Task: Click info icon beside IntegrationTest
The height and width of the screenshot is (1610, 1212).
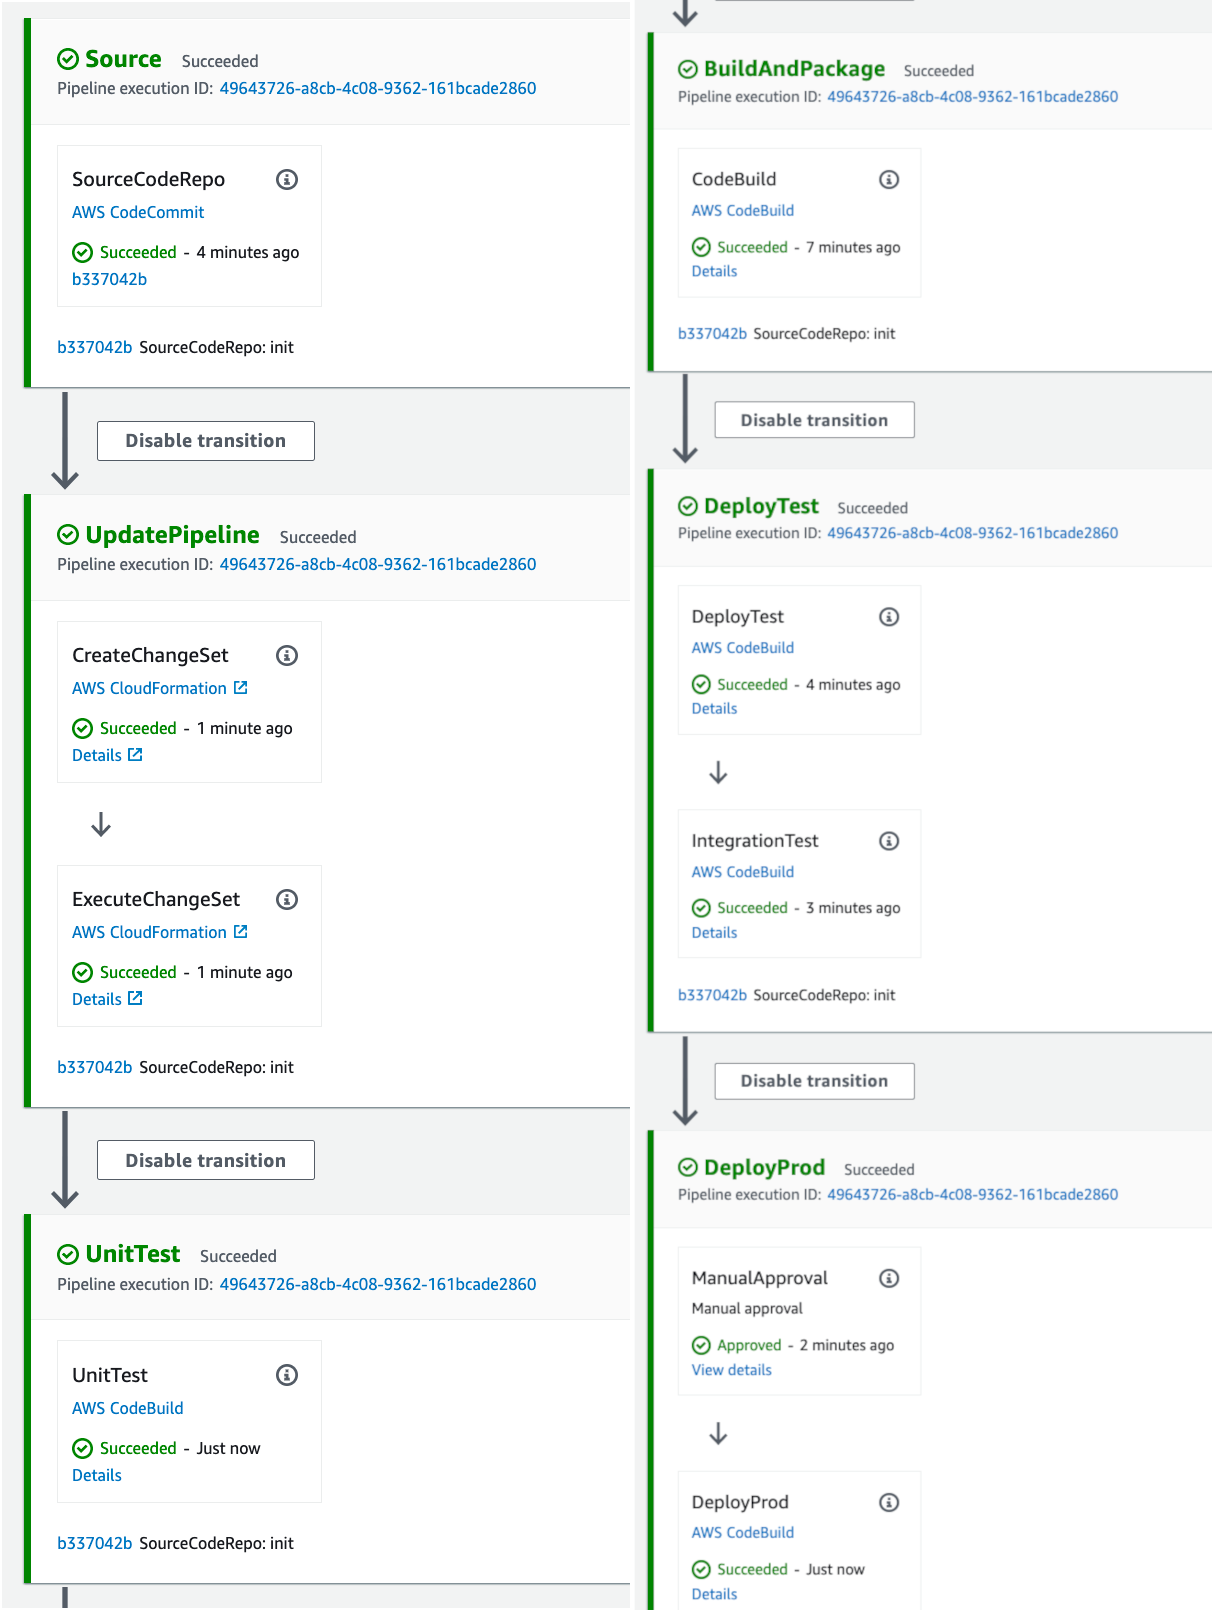Action: 889,841
